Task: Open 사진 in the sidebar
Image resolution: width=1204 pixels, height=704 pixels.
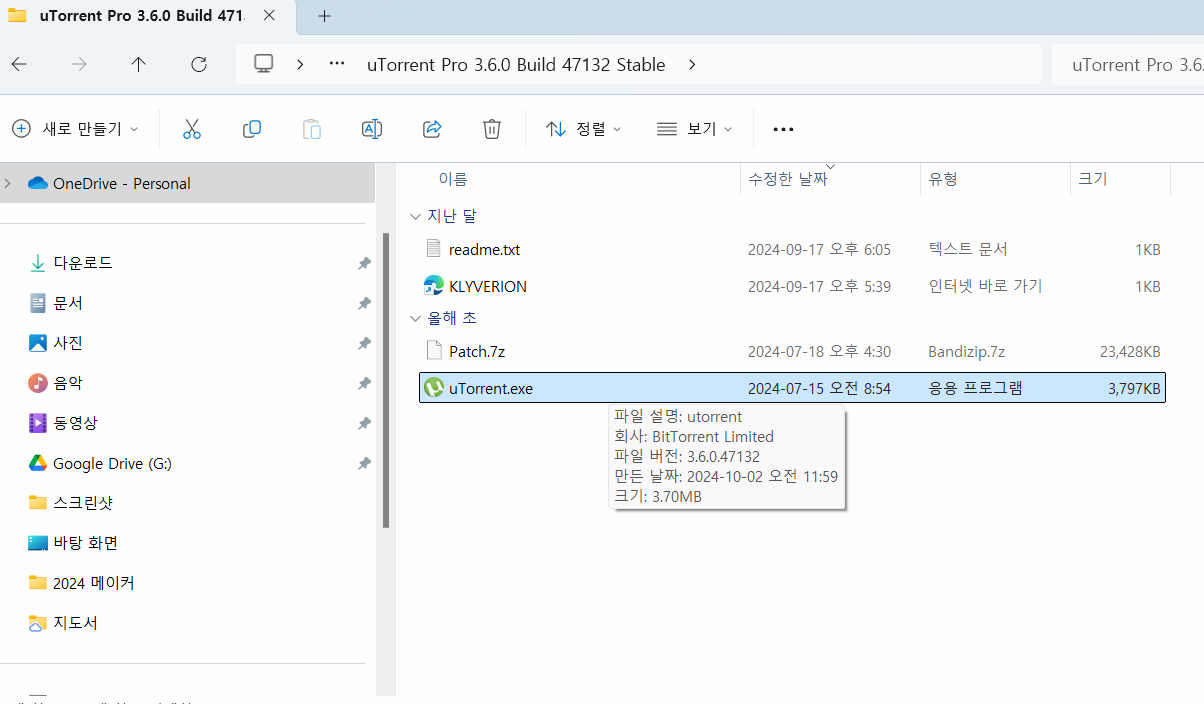Action: tap(68, 343)
